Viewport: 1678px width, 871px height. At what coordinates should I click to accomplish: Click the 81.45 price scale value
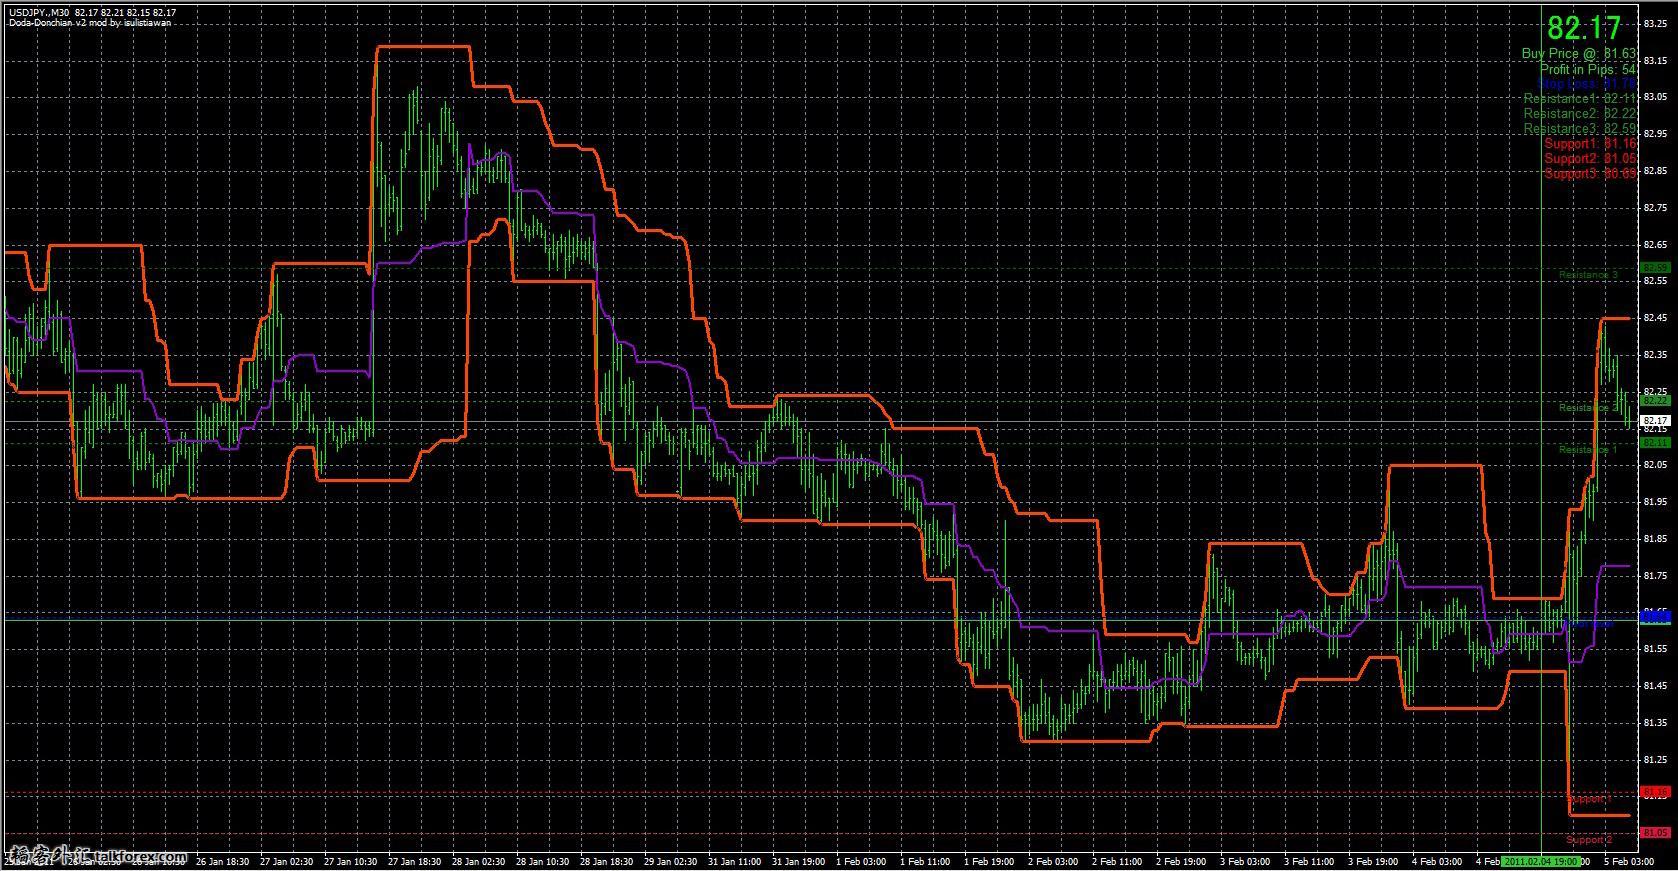1656,686
